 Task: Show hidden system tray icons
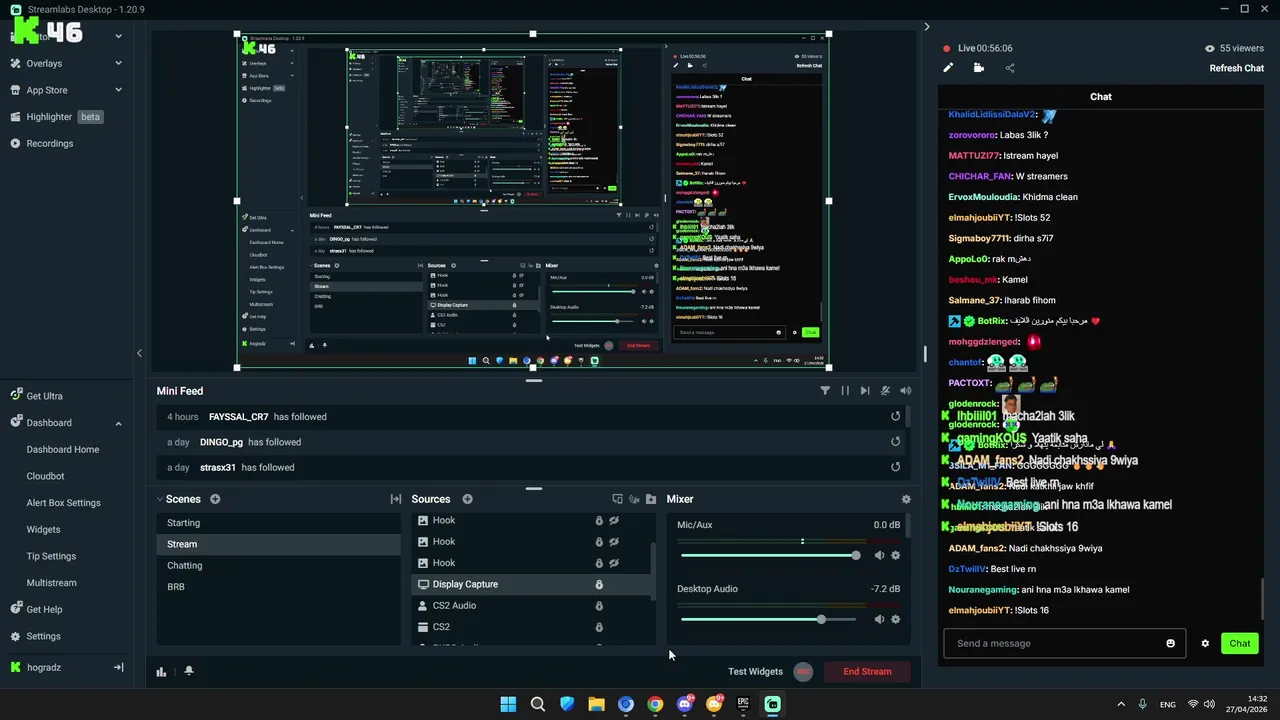1120,704
